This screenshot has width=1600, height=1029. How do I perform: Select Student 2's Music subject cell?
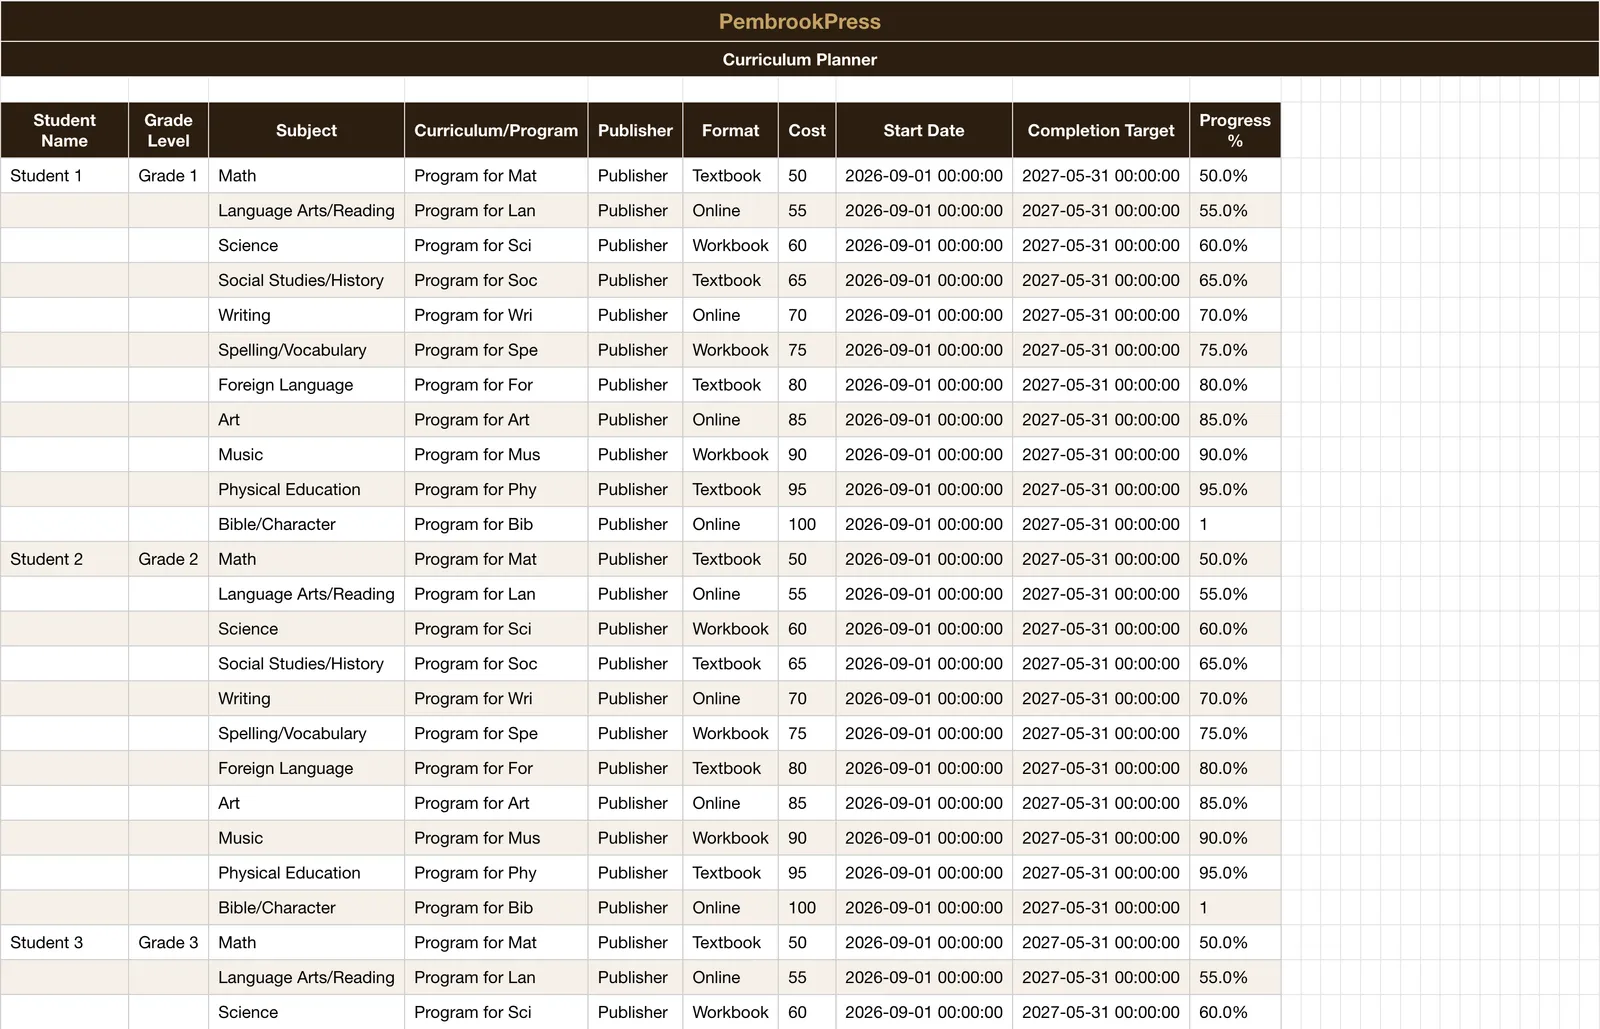click(x=306, y=838)
